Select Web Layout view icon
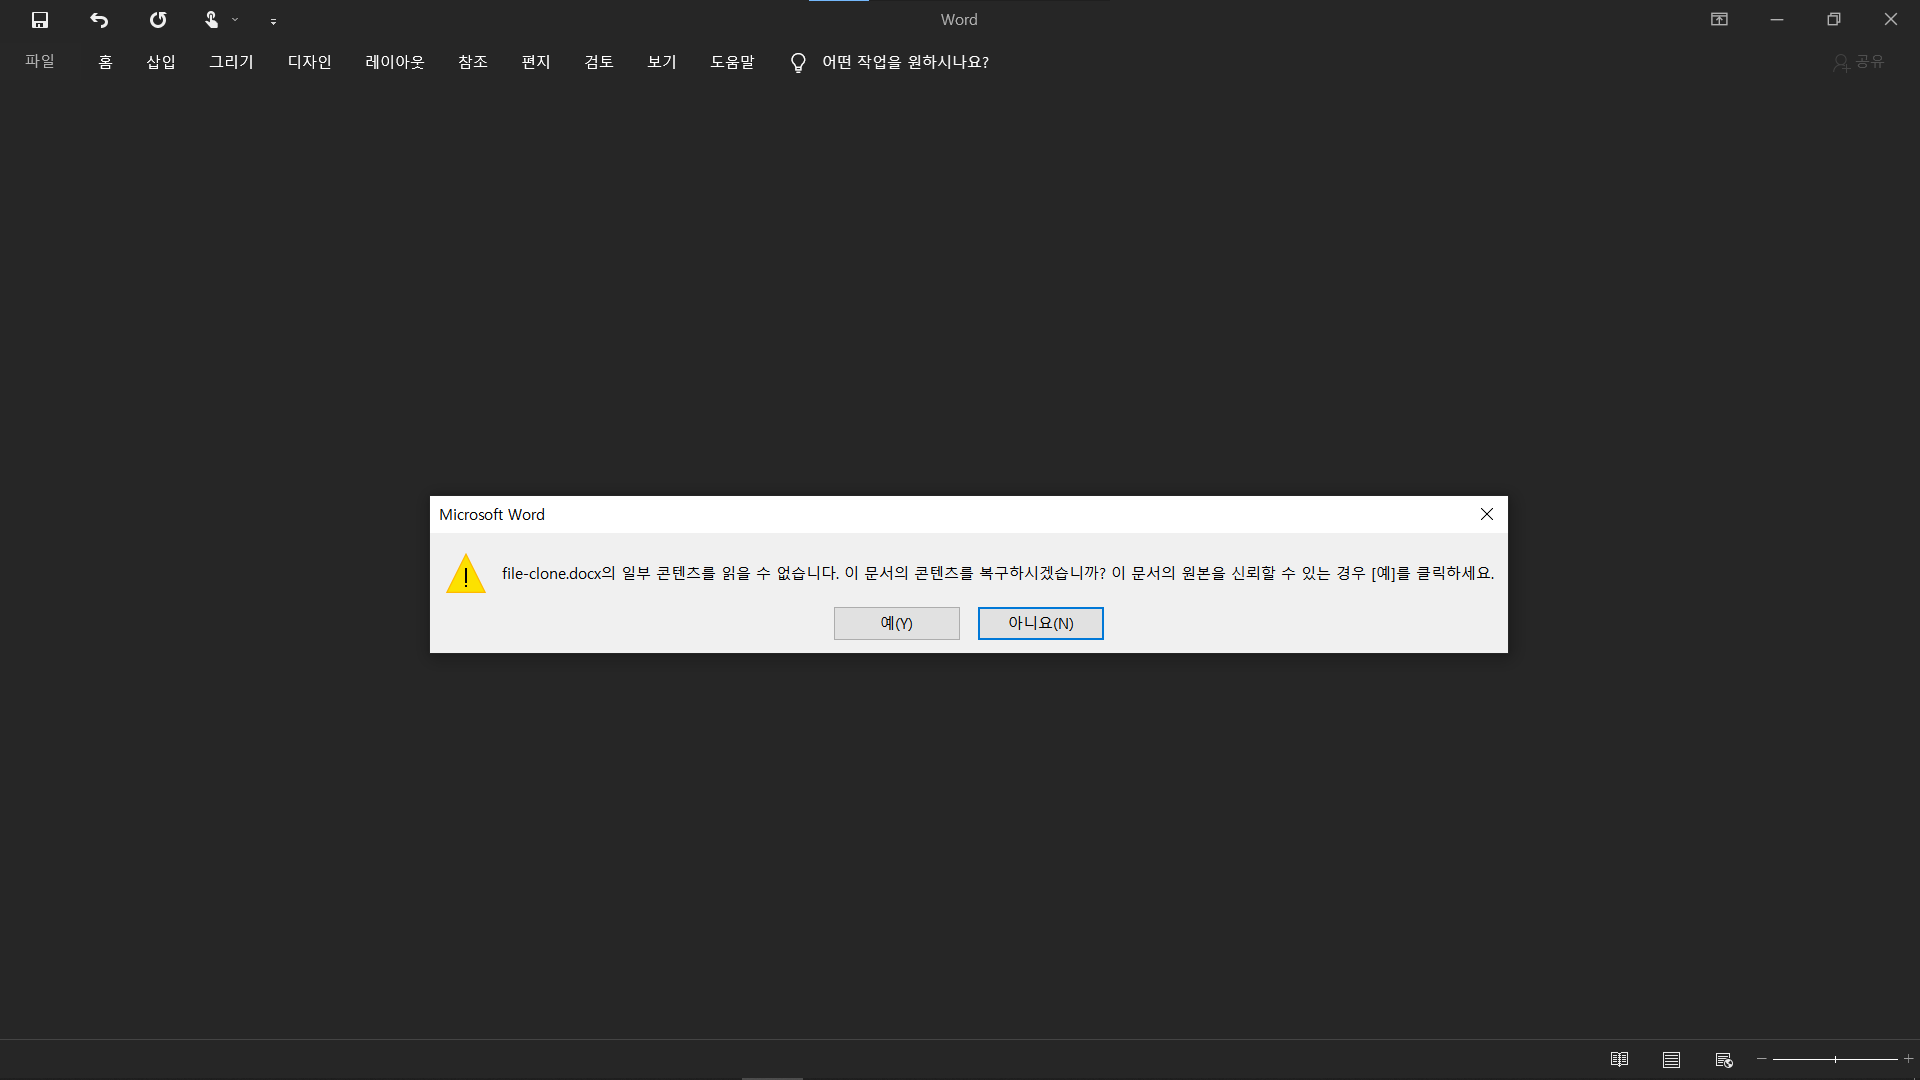 pyautogui.click(x=1723, y=1059)
